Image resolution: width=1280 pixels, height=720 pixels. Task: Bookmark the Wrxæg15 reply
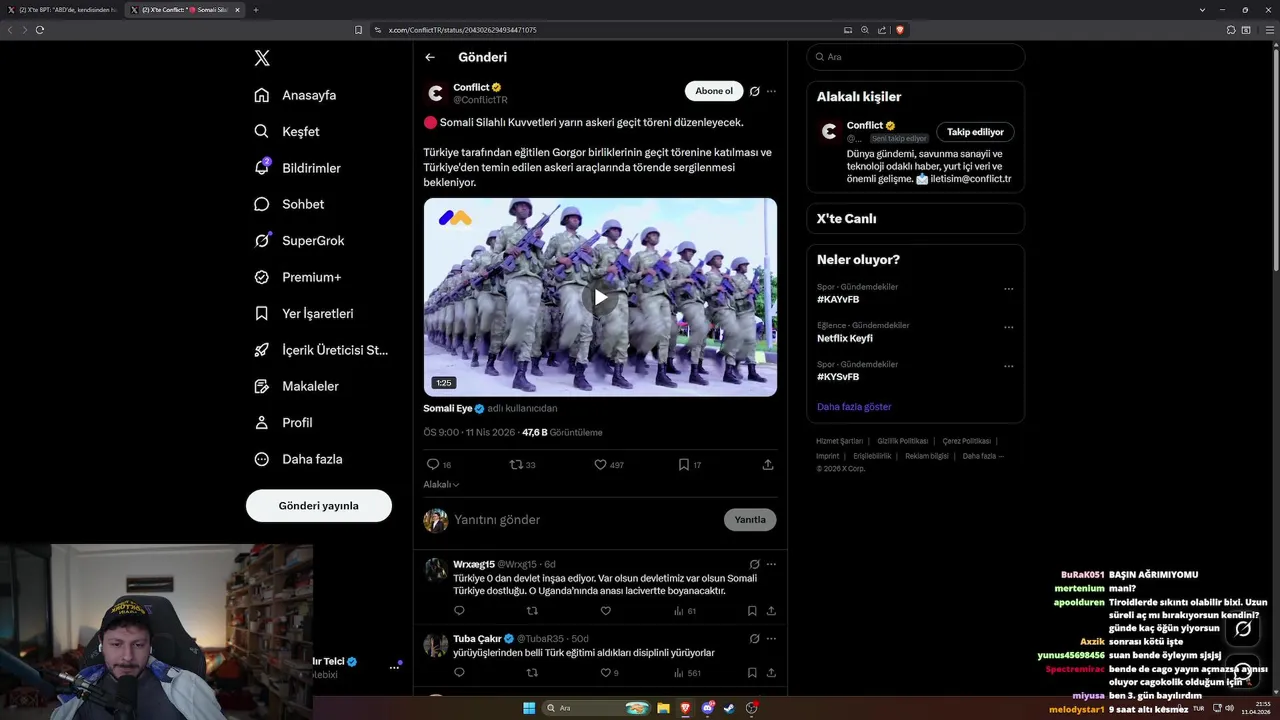pyautogui.click(x=752, y=611)
